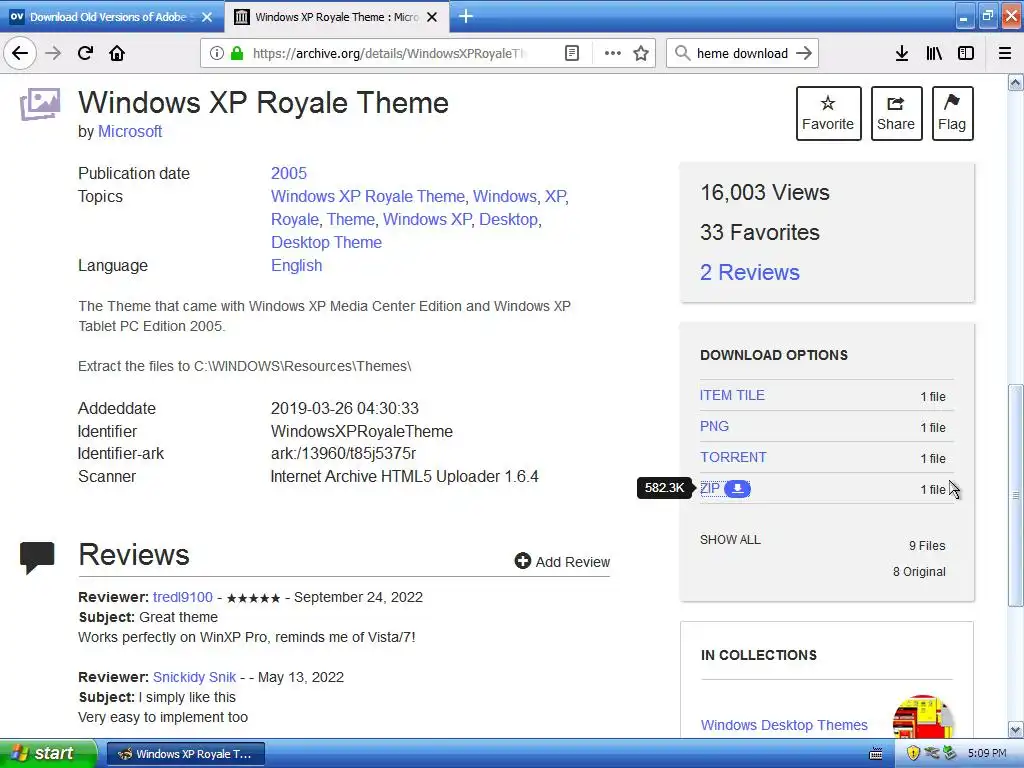Click the green secure connection padlock
Image resolution: width=1024 pixels, height=768 pixels.
click(237, 53)
